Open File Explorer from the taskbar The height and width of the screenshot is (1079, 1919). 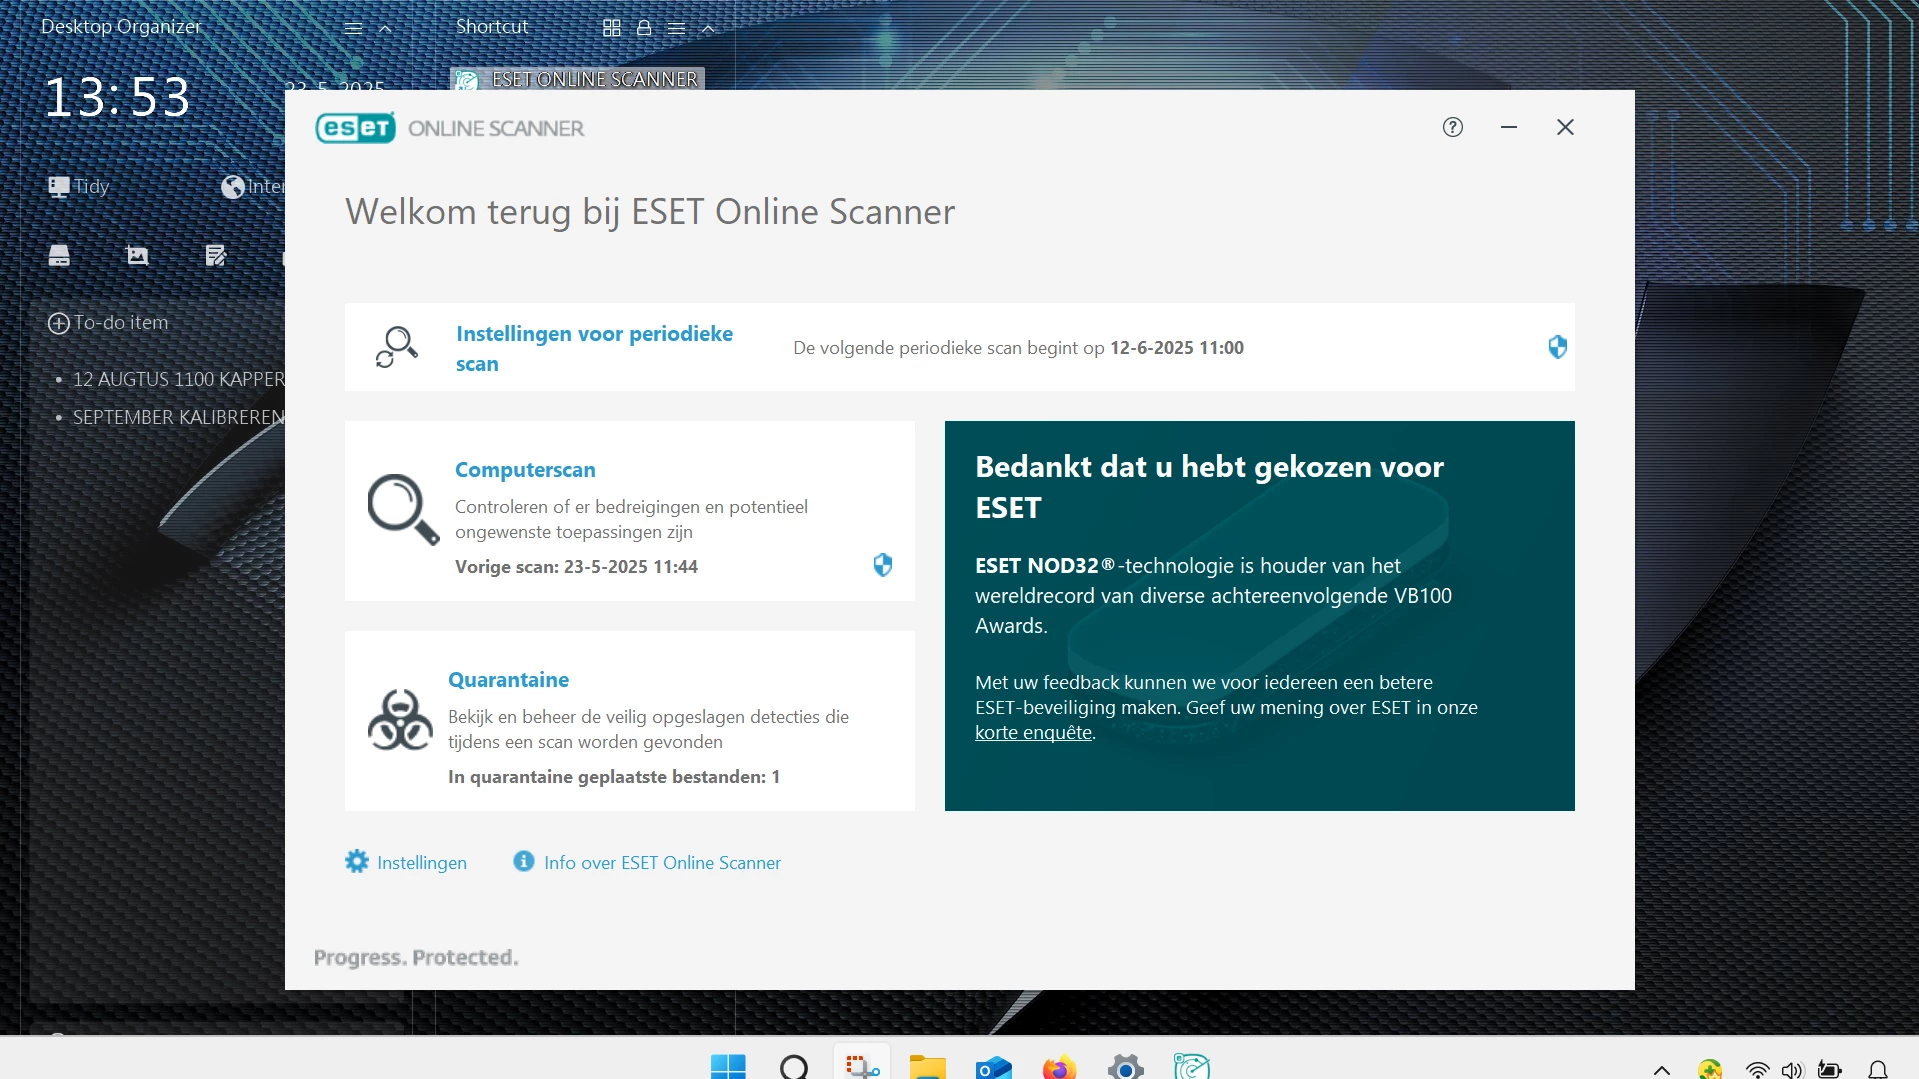coord(927,1067)
